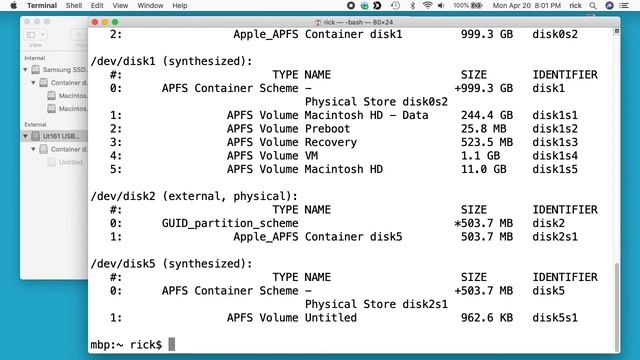640x360 pixels.
Task: Click the Untitled volume icon in sidebar
Action: click(51, 162)
